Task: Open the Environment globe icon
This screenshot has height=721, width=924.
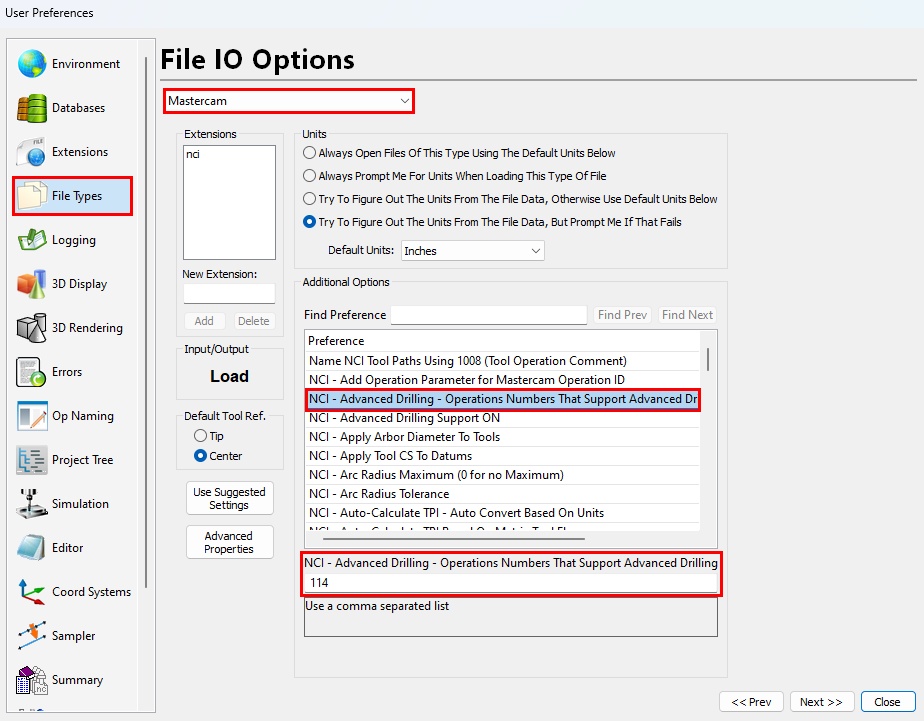Action: tap(32, 64)
